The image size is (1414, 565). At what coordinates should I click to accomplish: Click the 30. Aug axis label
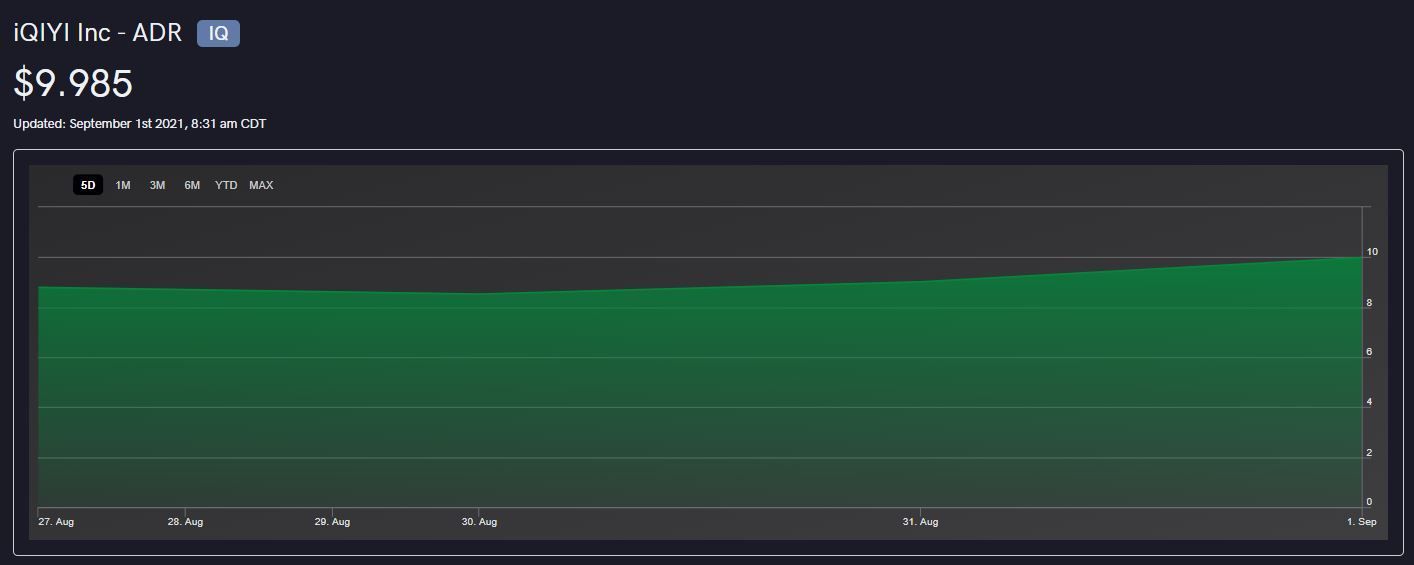coord(479,522)
